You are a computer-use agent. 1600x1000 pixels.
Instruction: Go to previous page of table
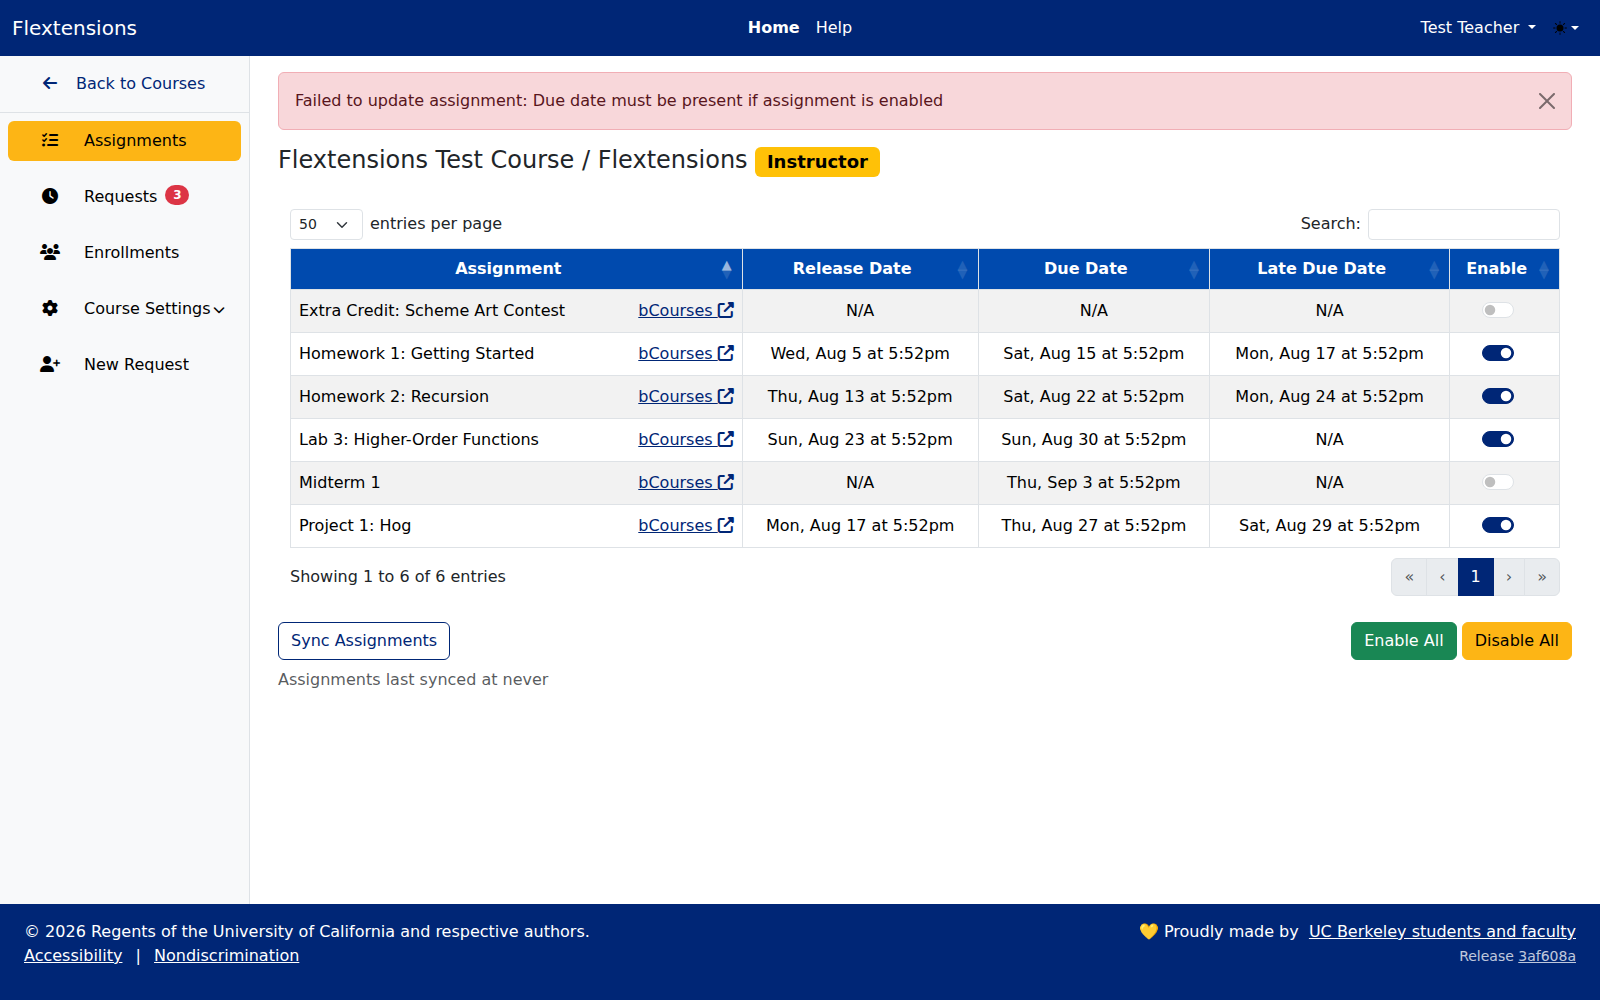point(1442,577)
